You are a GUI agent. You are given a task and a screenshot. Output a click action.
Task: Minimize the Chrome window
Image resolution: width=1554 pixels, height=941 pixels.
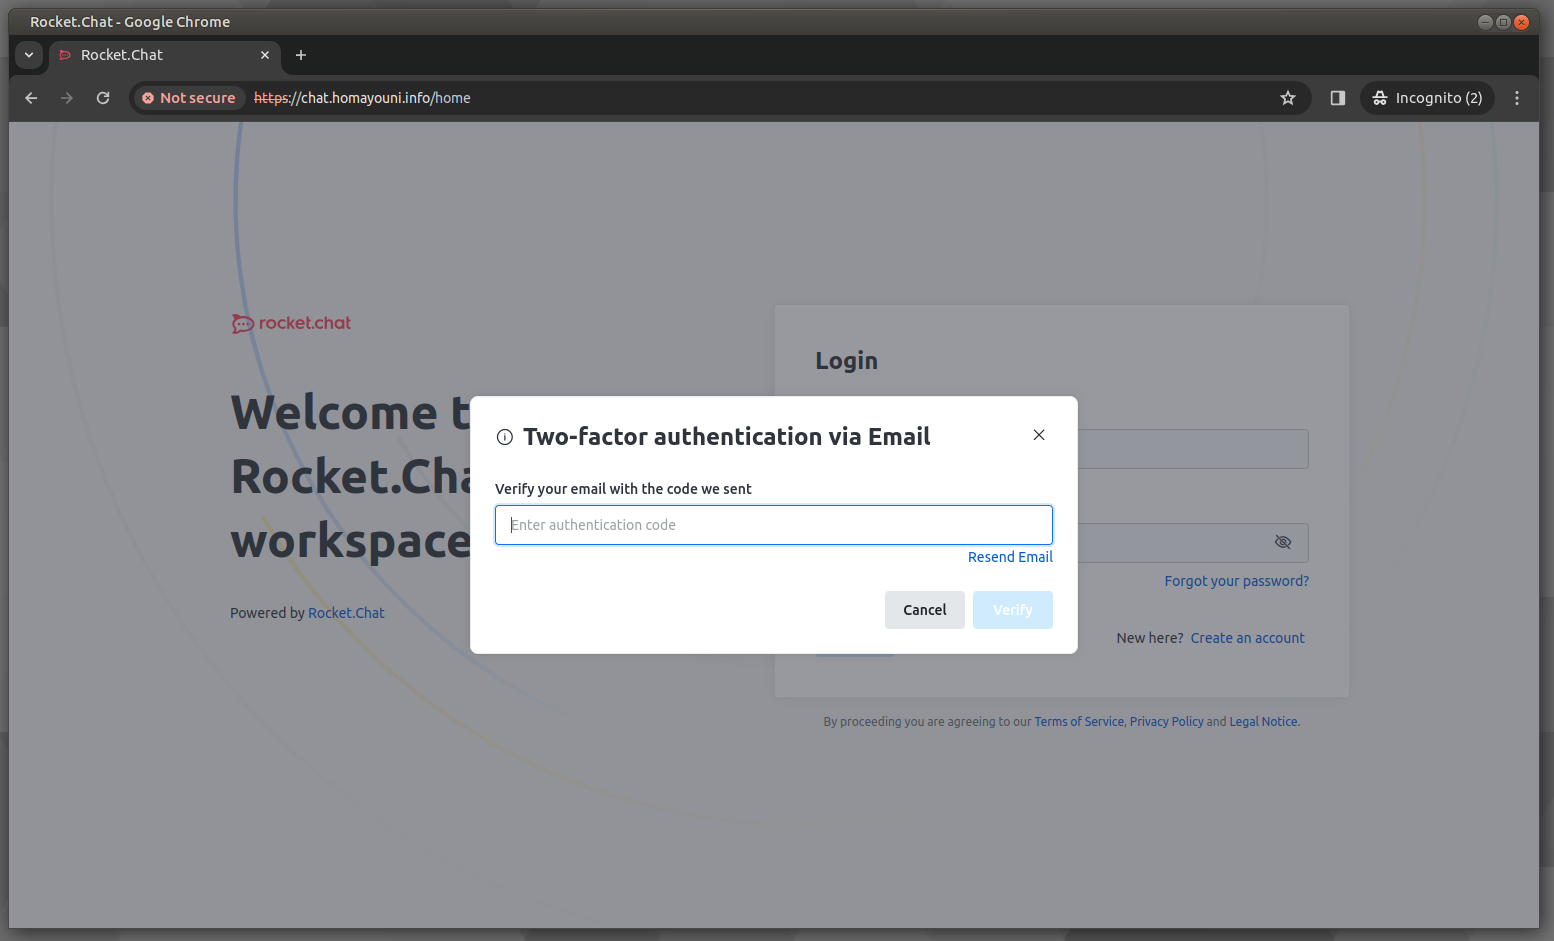(x=1485, y=22)
